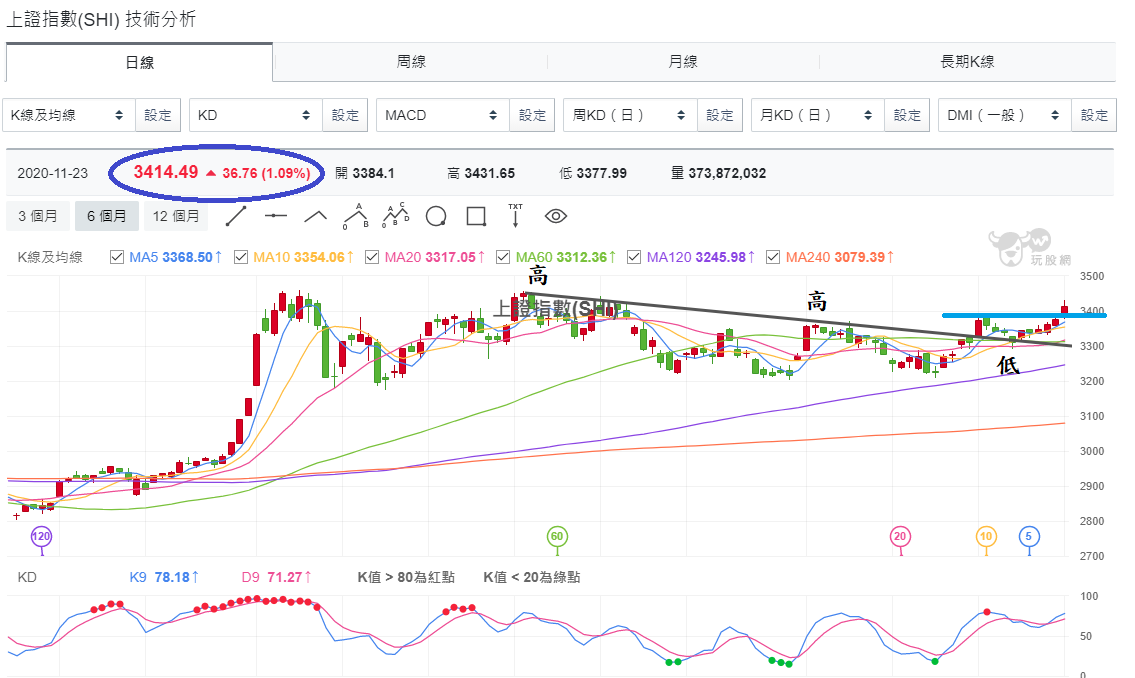
Task: Click the orange 10 MA marker
Action: coord(986,537)
